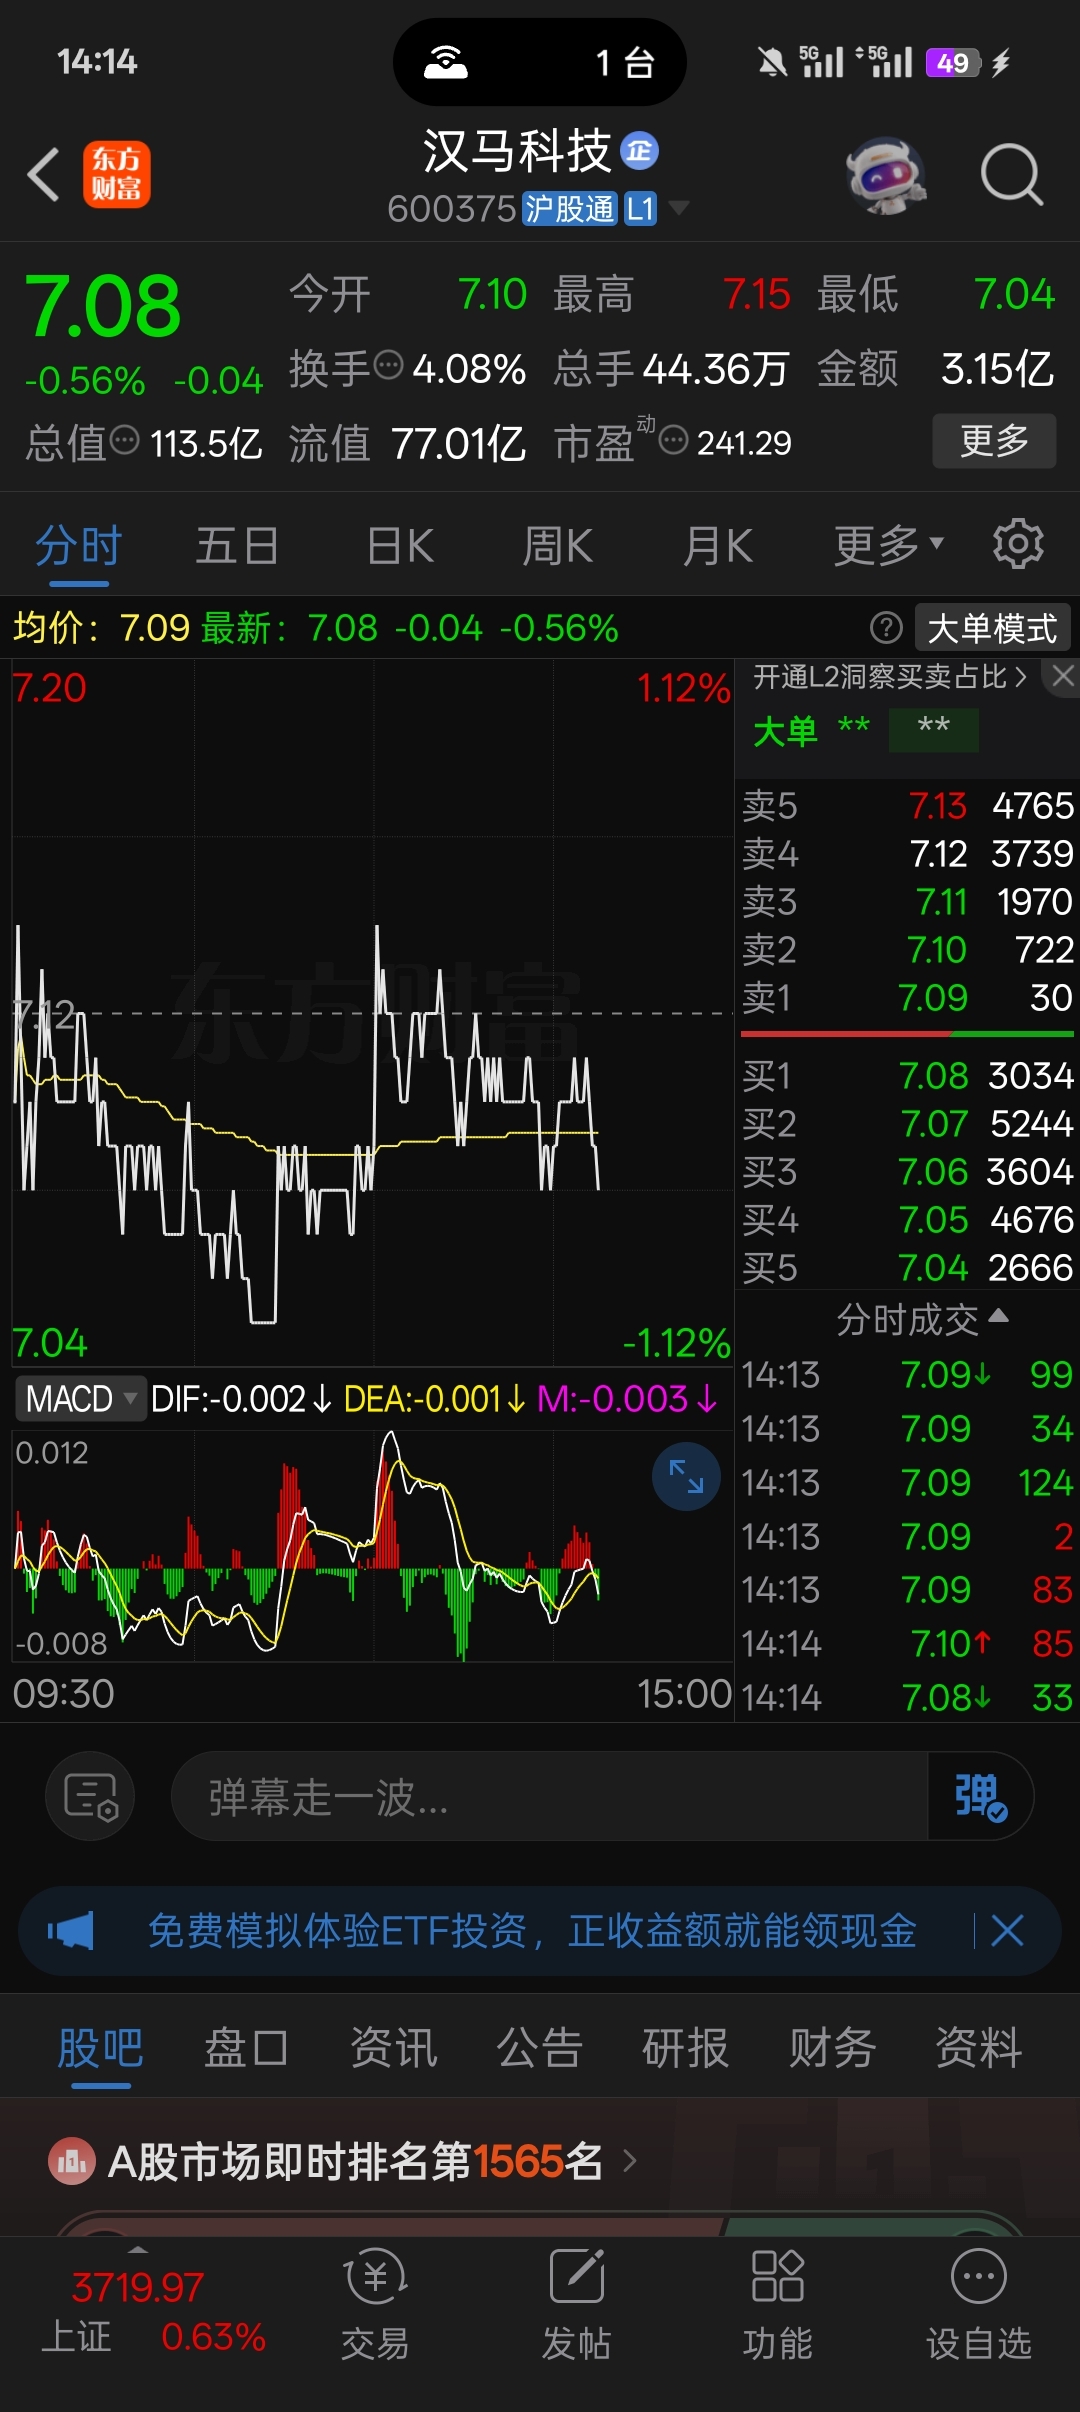The image size is (1080, 2412).
Task: Switch to the 盘口 tab
Action: [246, 2048]
